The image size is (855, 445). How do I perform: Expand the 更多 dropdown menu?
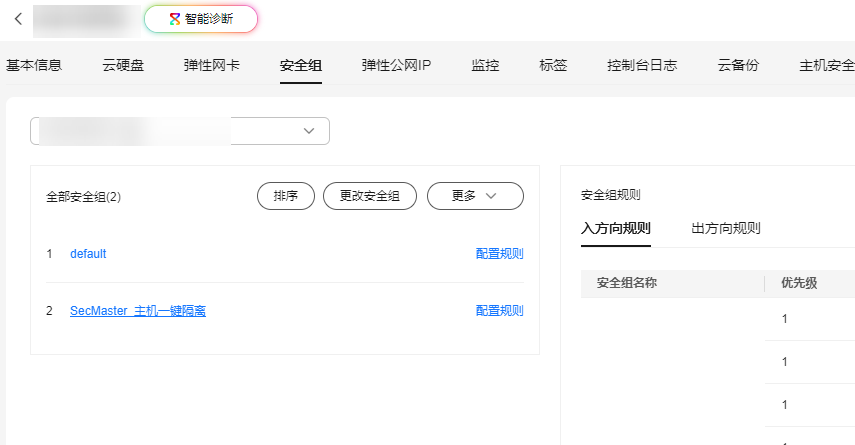coord(475,196)
